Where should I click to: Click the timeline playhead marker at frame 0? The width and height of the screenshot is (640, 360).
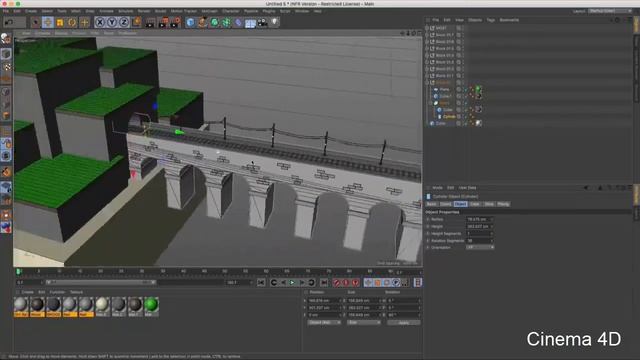[18, 271]
